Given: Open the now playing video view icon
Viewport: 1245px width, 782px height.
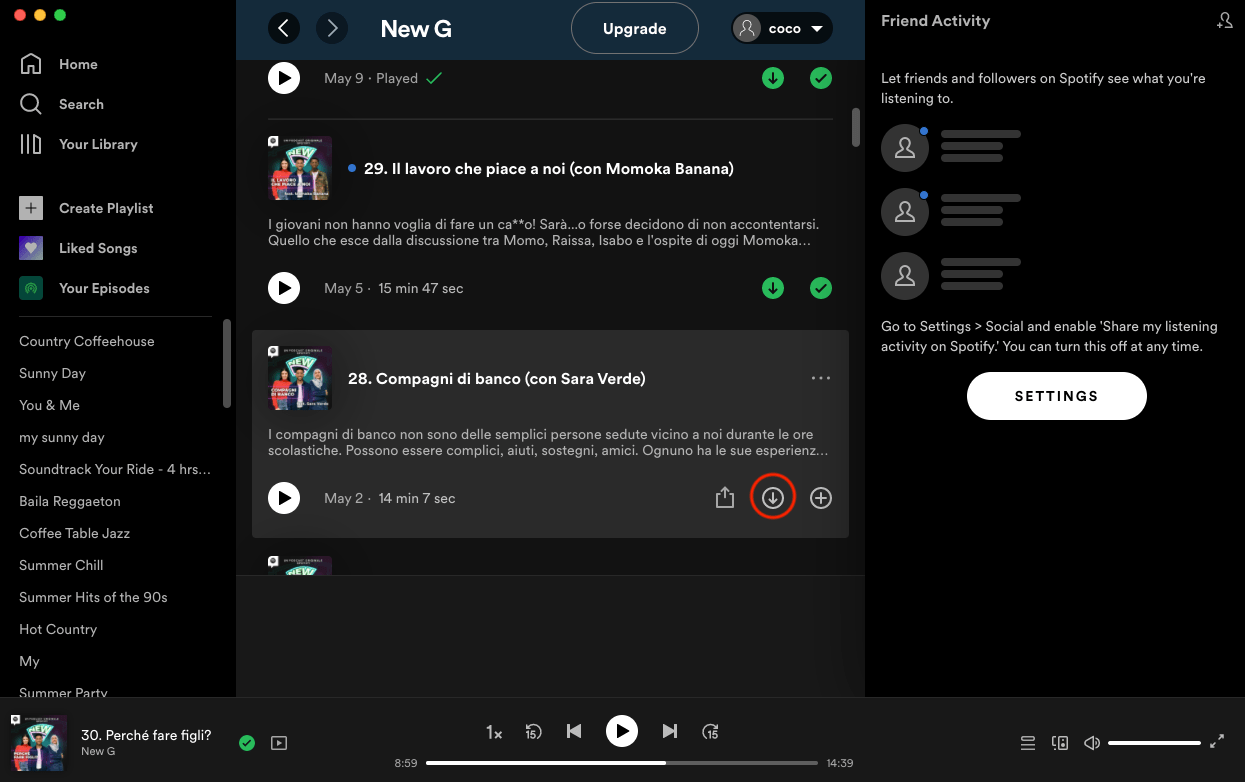Looking at the screenshot, I should click(x=279, y=743).
